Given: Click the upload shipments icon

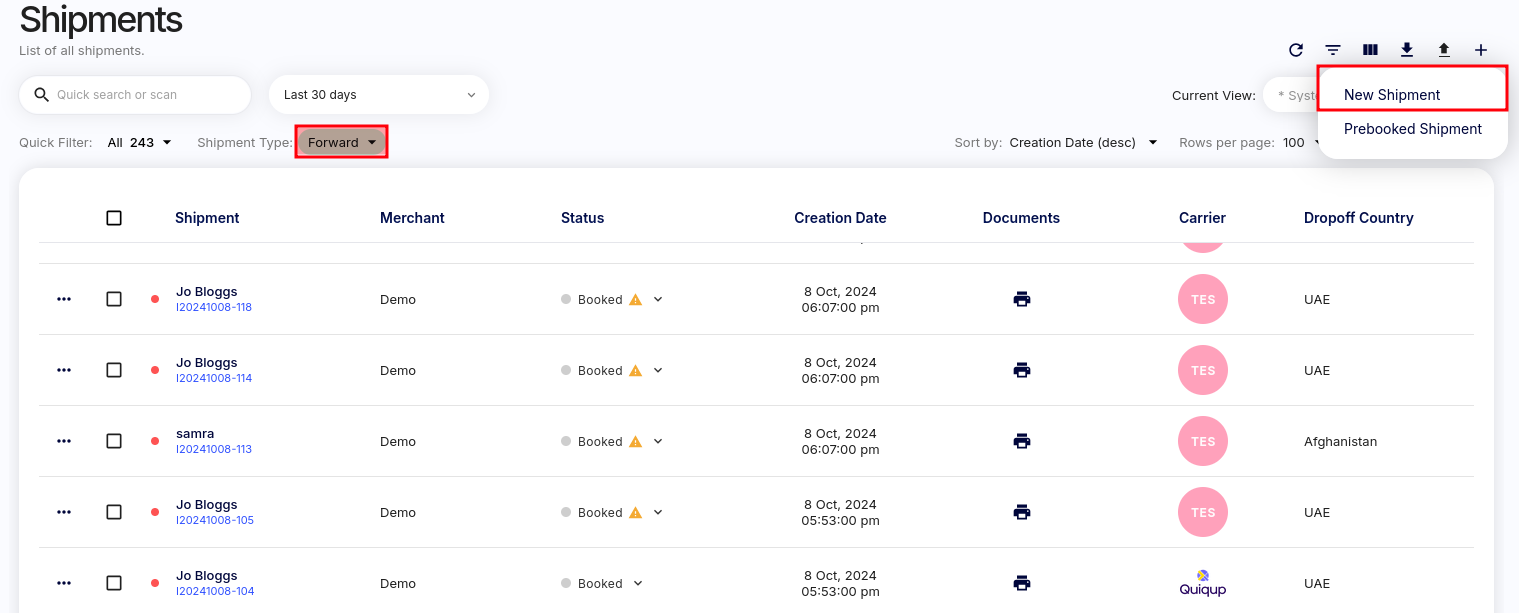Looking at the screenshot, I should (1444, 50).
